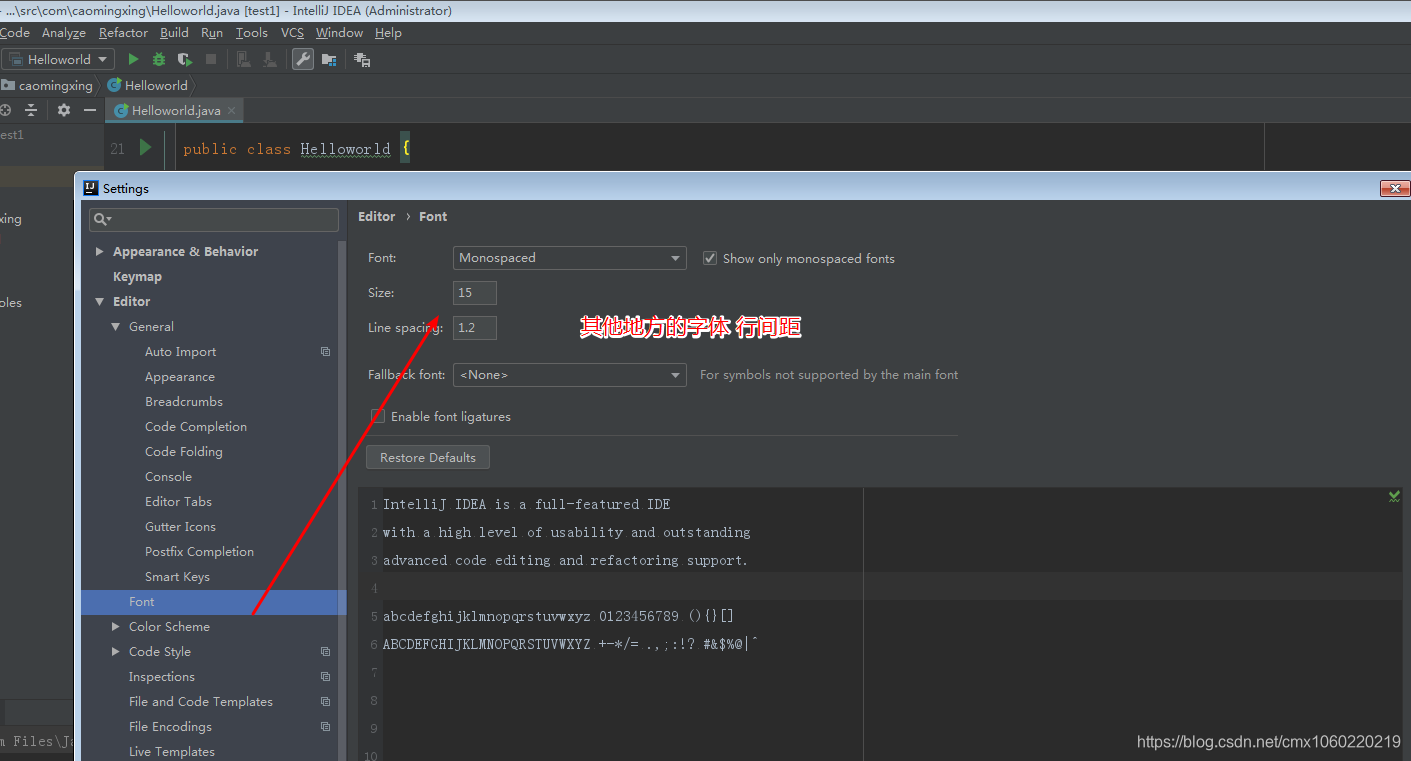This screenshot has height=761, width=1411.
Task: Collapse the General tree node
Action: (116, 327)
